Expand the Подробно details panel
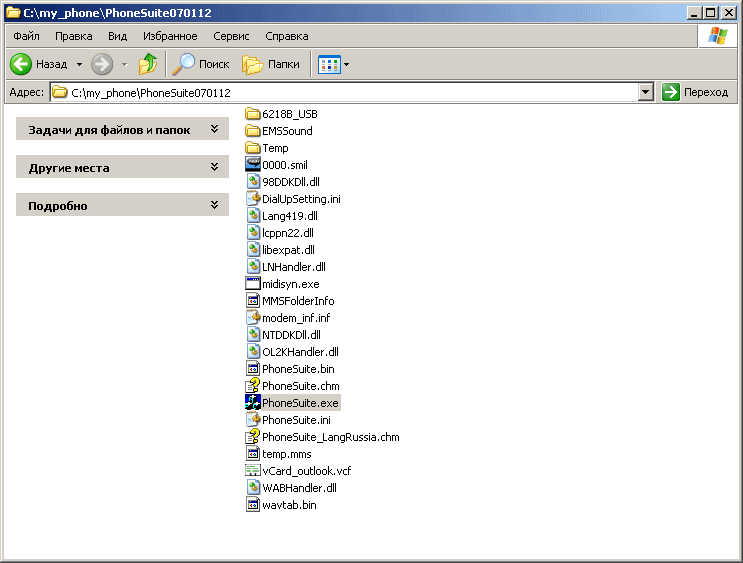 click(122, 205)
